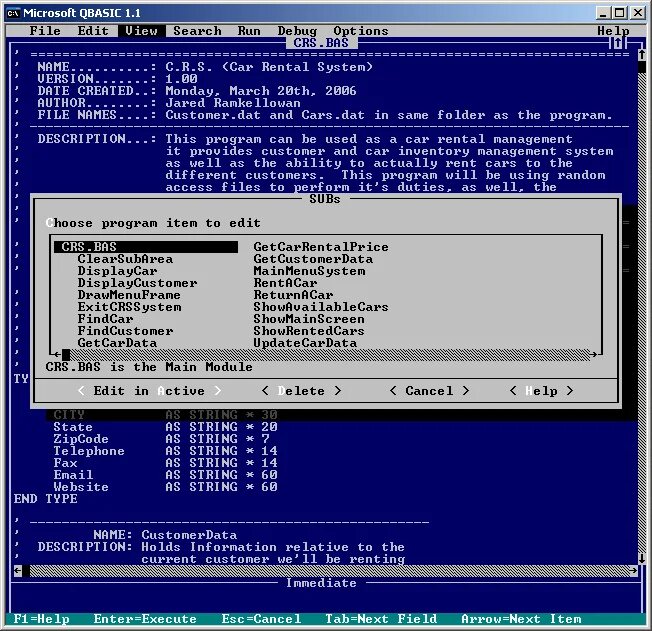
Task: Click the CRS.BAS editor title
Action: [321, 43]
